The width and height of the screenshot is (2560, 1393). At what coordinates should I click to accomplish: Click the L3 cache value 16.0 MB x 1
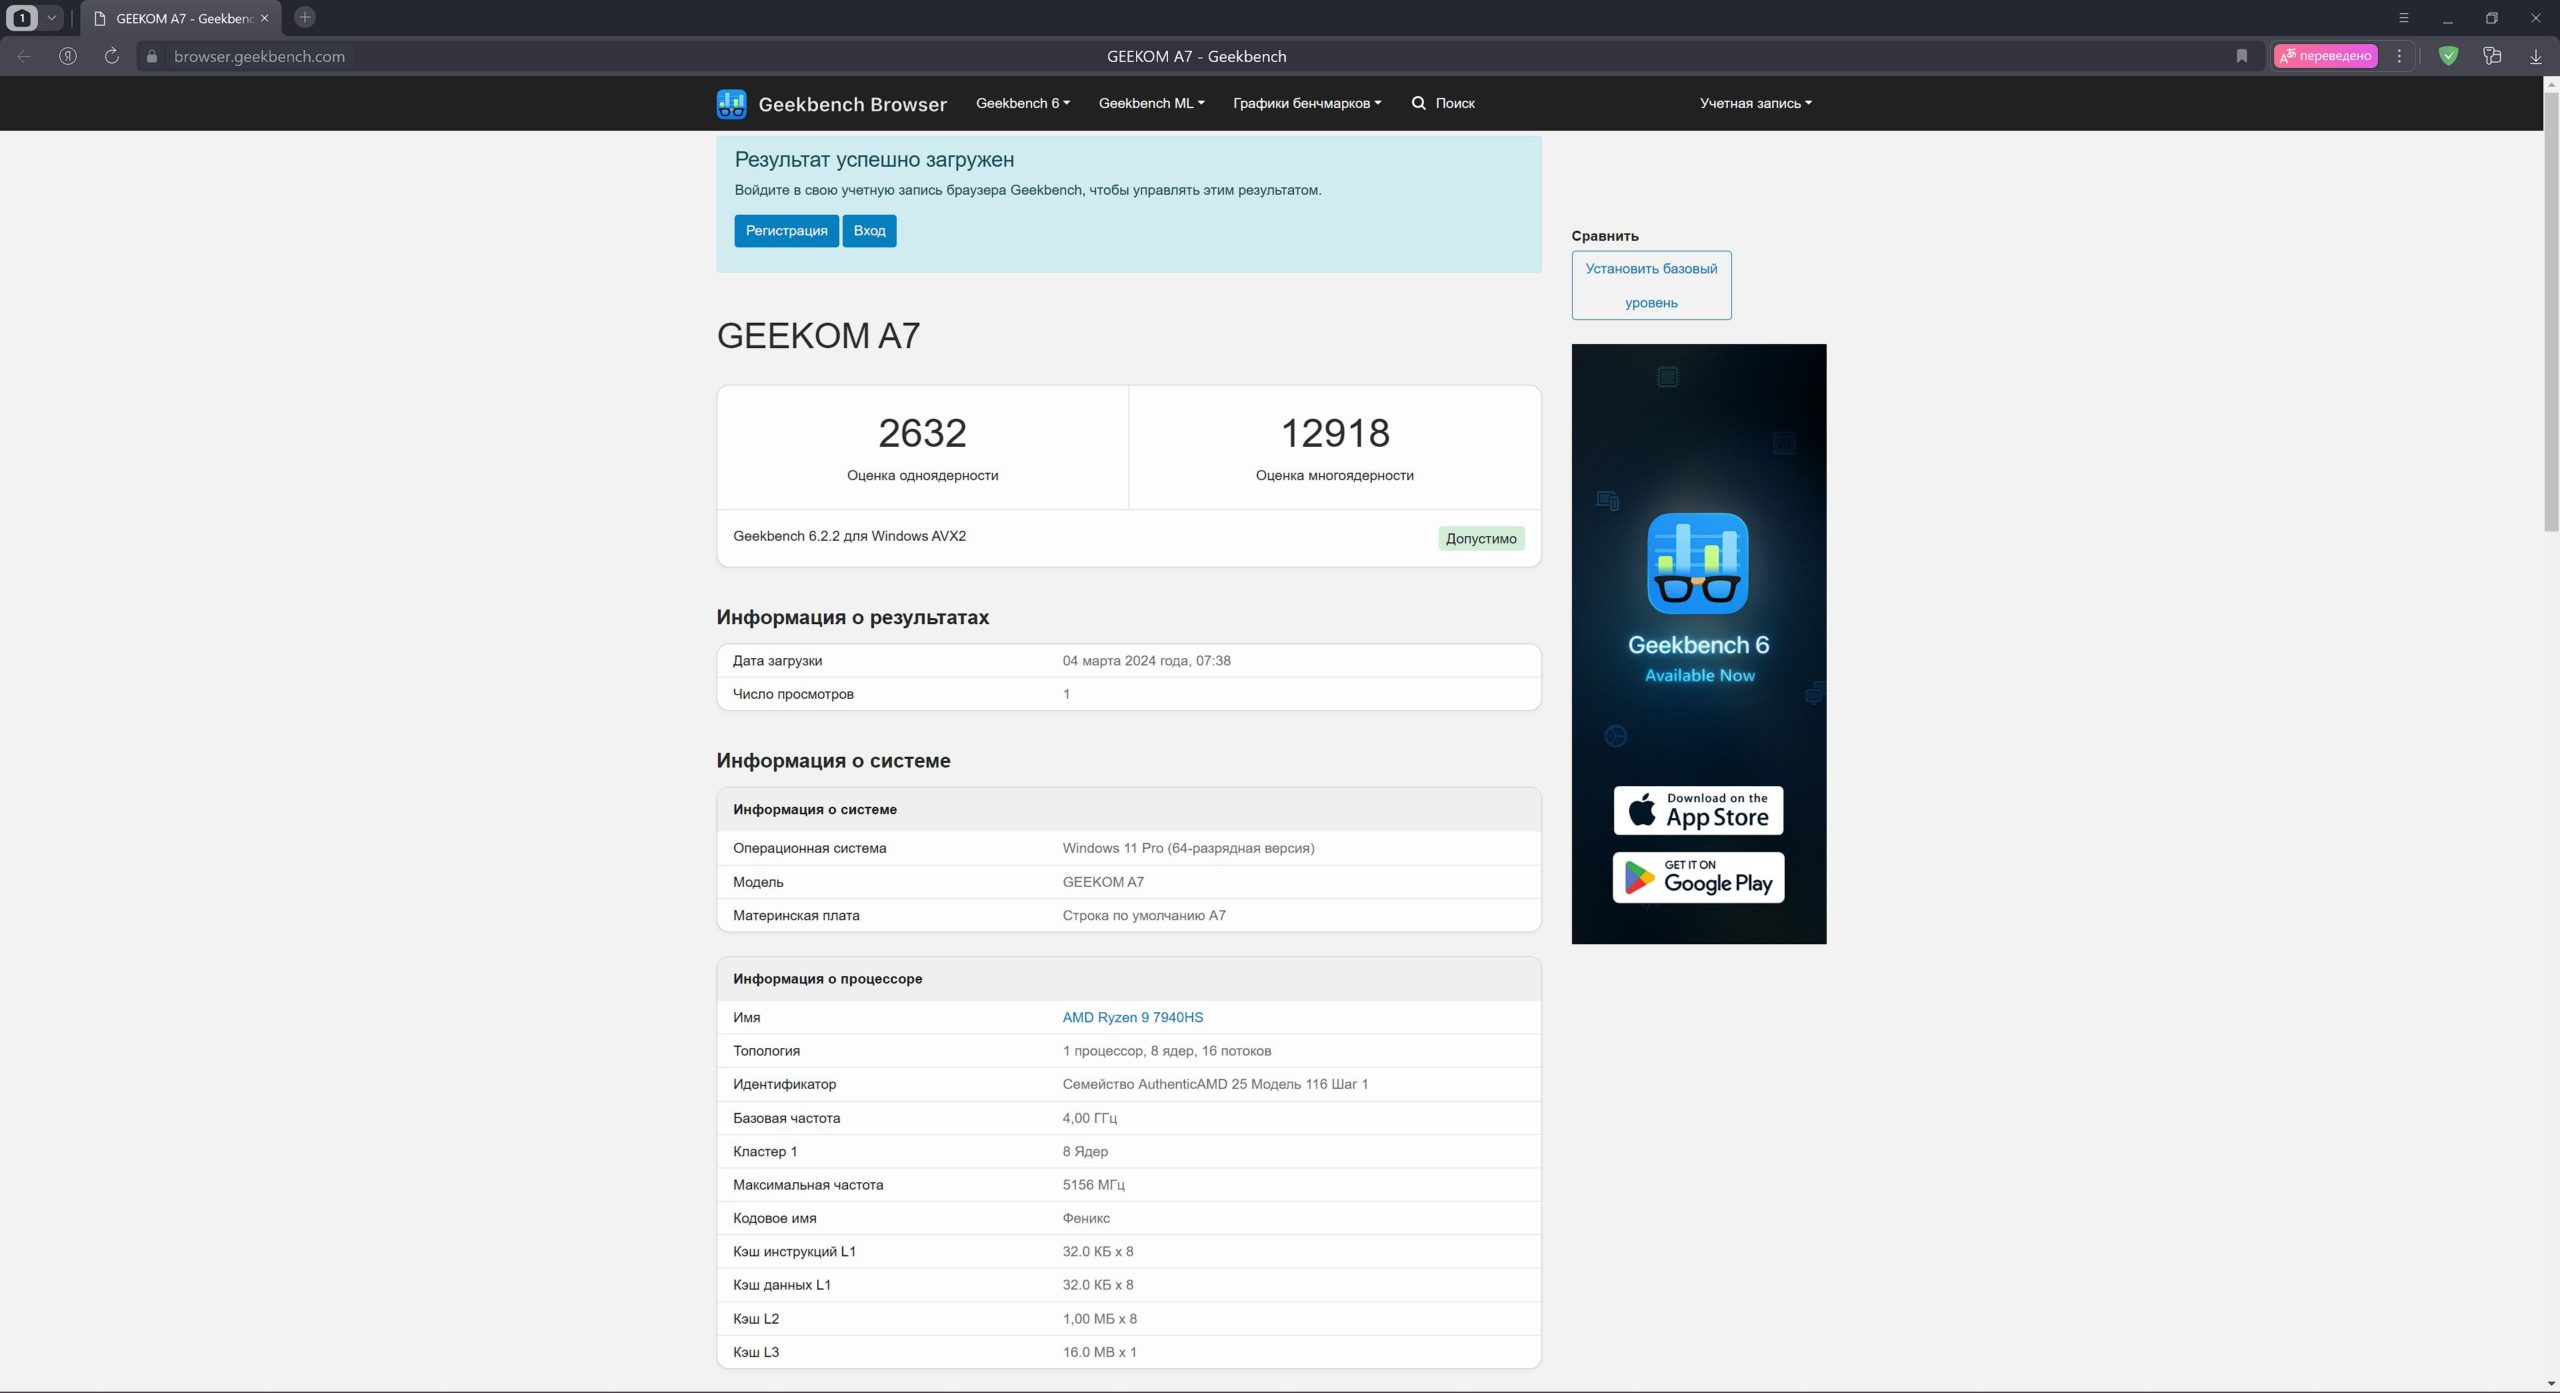1099,1352
